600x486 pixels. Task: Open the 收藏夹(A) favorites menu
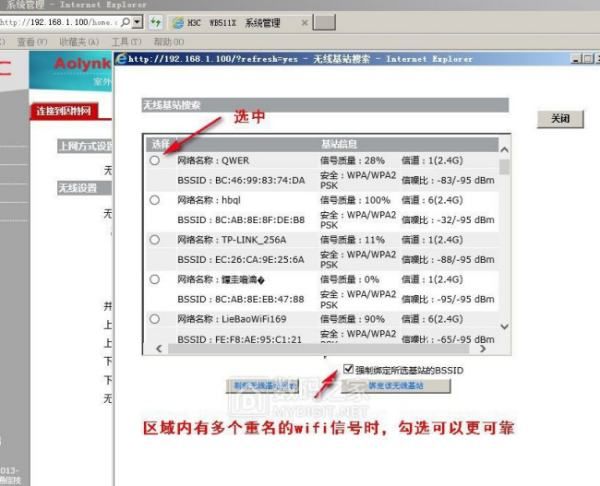pos(78,42)
